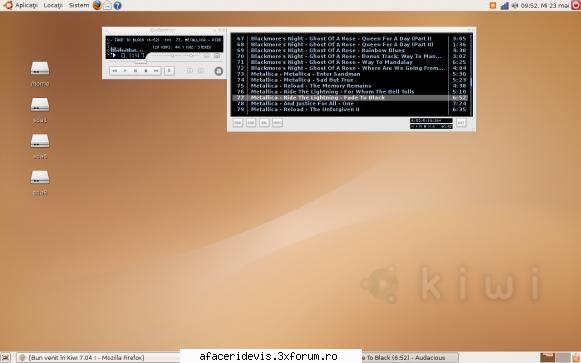
Task: Click the Eject button in Audacious
Action: click(169, 71)
